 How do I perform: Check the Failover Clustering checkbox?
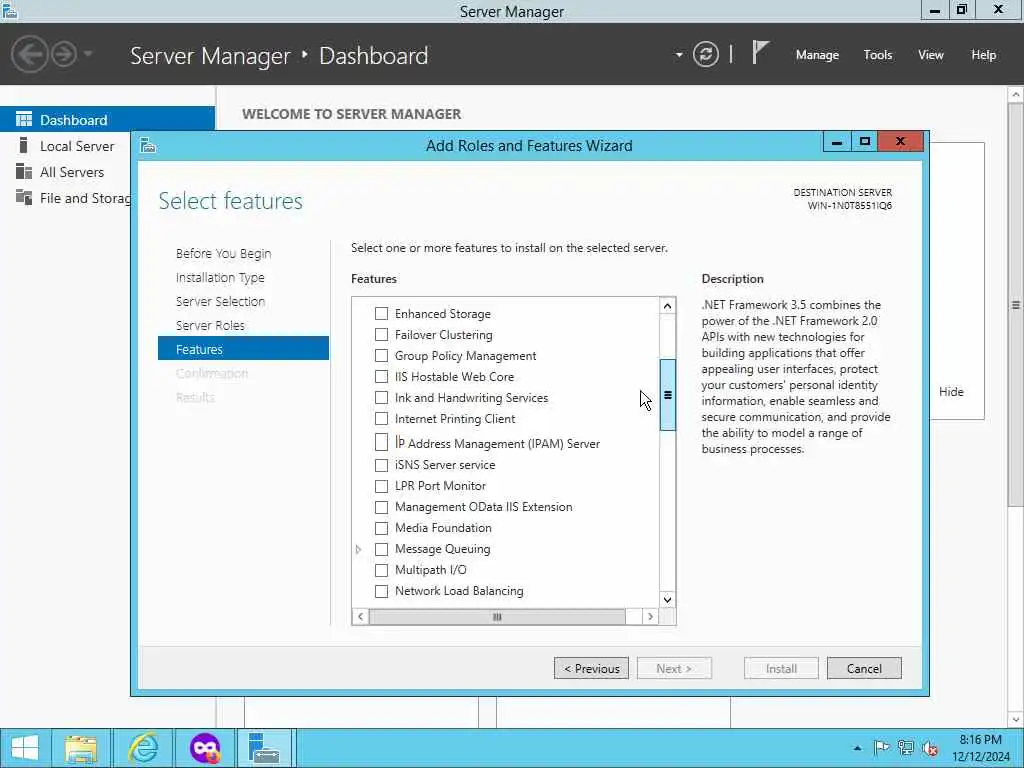[x=381, y=335]
